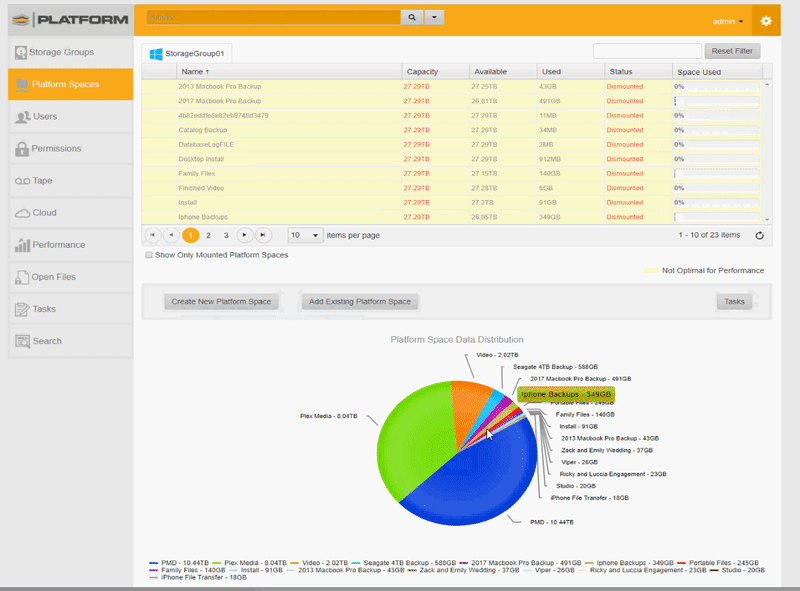Go to first page of results
This screenshot has height=591, width=800.
152,235
